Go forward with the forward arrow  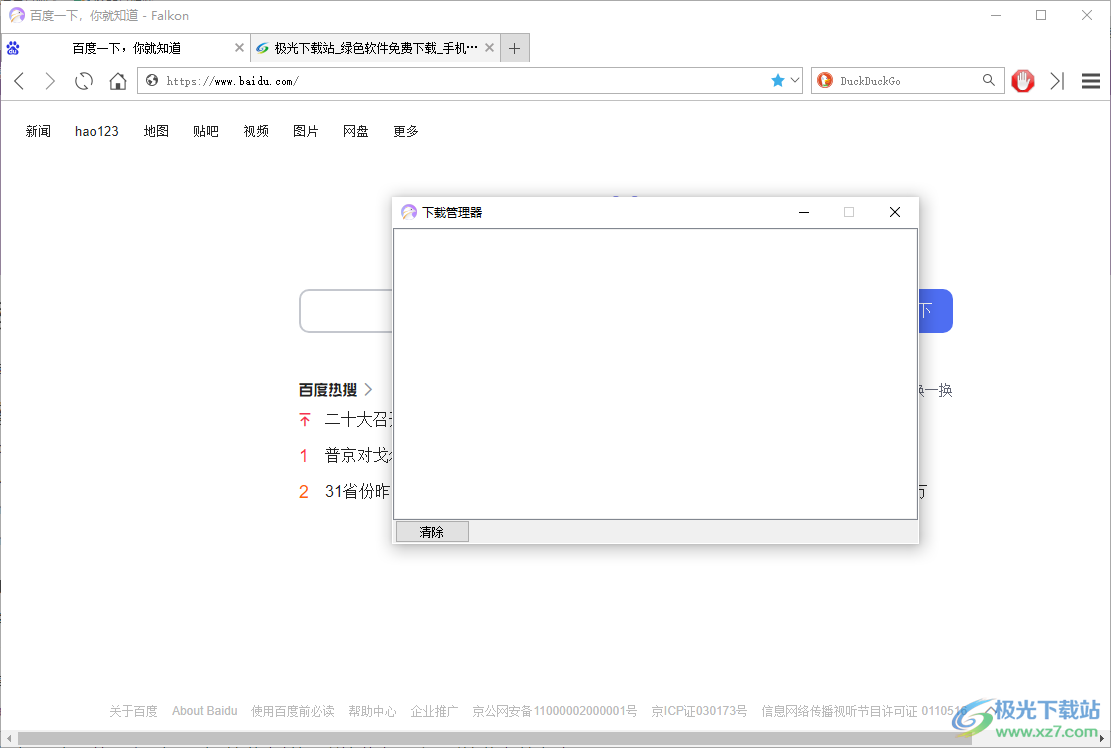click(x=50, y=81)
